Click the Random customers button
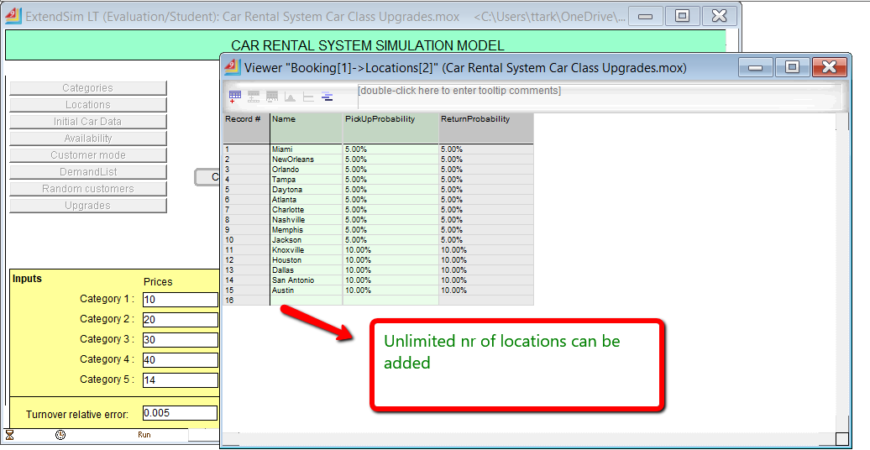870x450 pixels. pyautogui.click(x=88, y=189)
